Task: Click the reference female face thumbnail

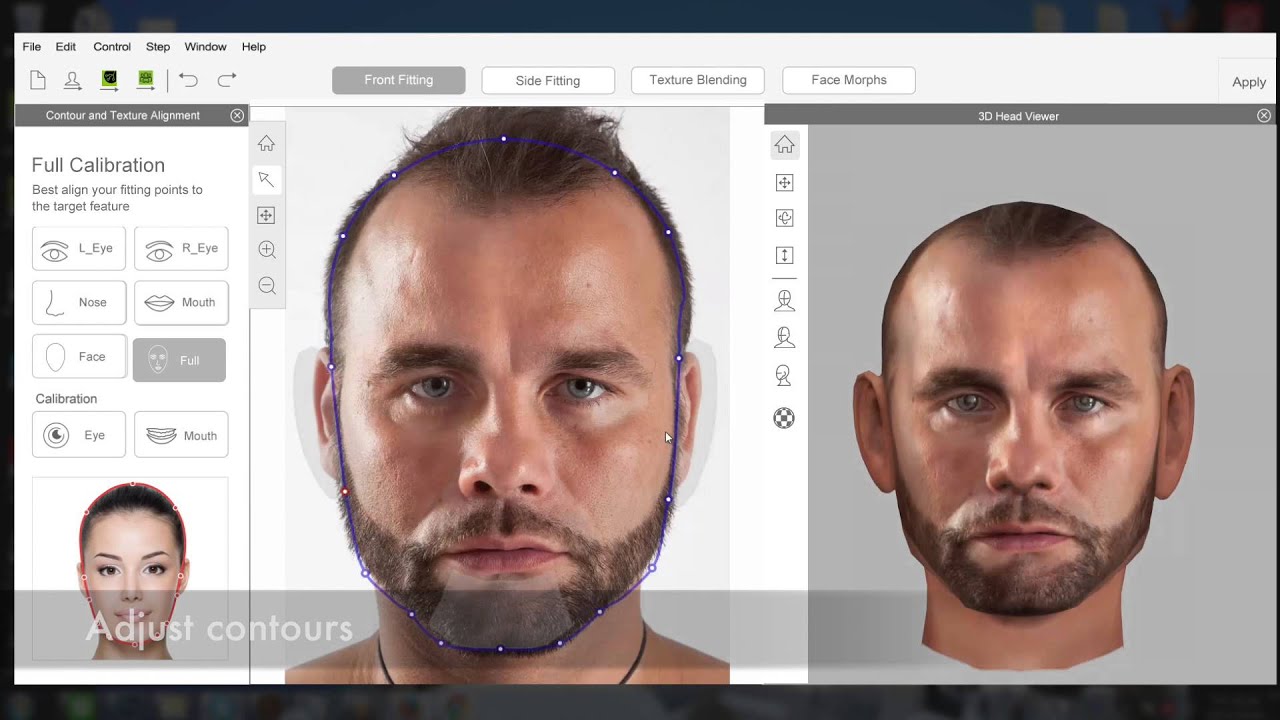Action: pyautogui.click(x=130, y=568)
